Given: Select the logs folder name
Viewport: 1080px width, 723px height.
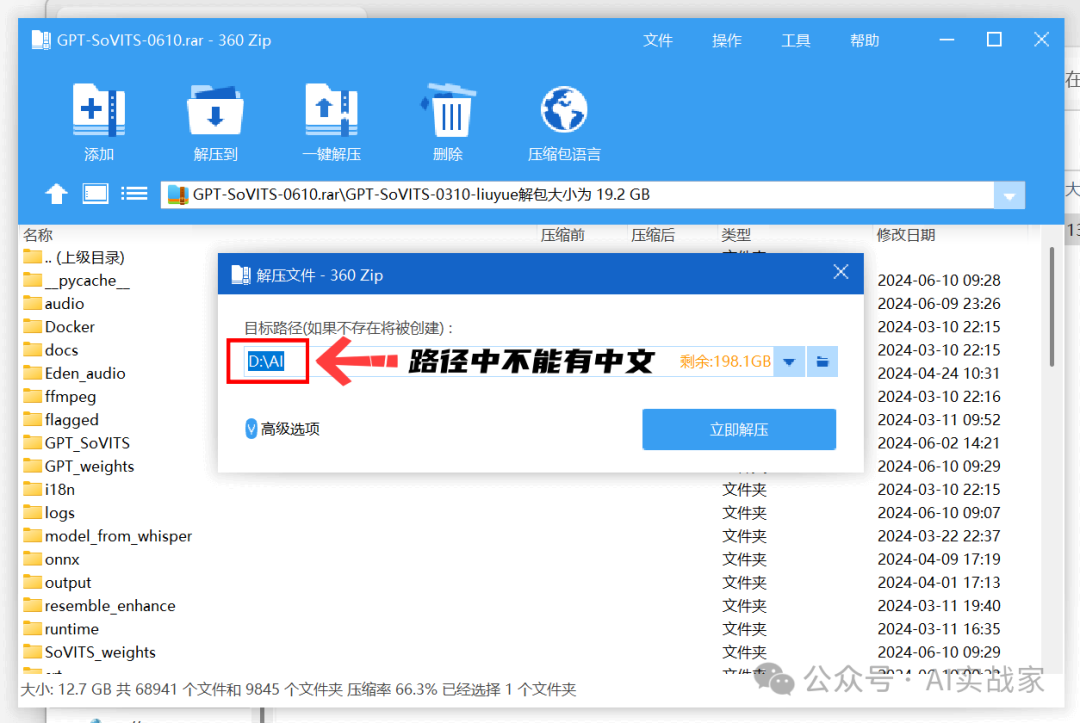Looking at the screenshot, I should point(60,513).
